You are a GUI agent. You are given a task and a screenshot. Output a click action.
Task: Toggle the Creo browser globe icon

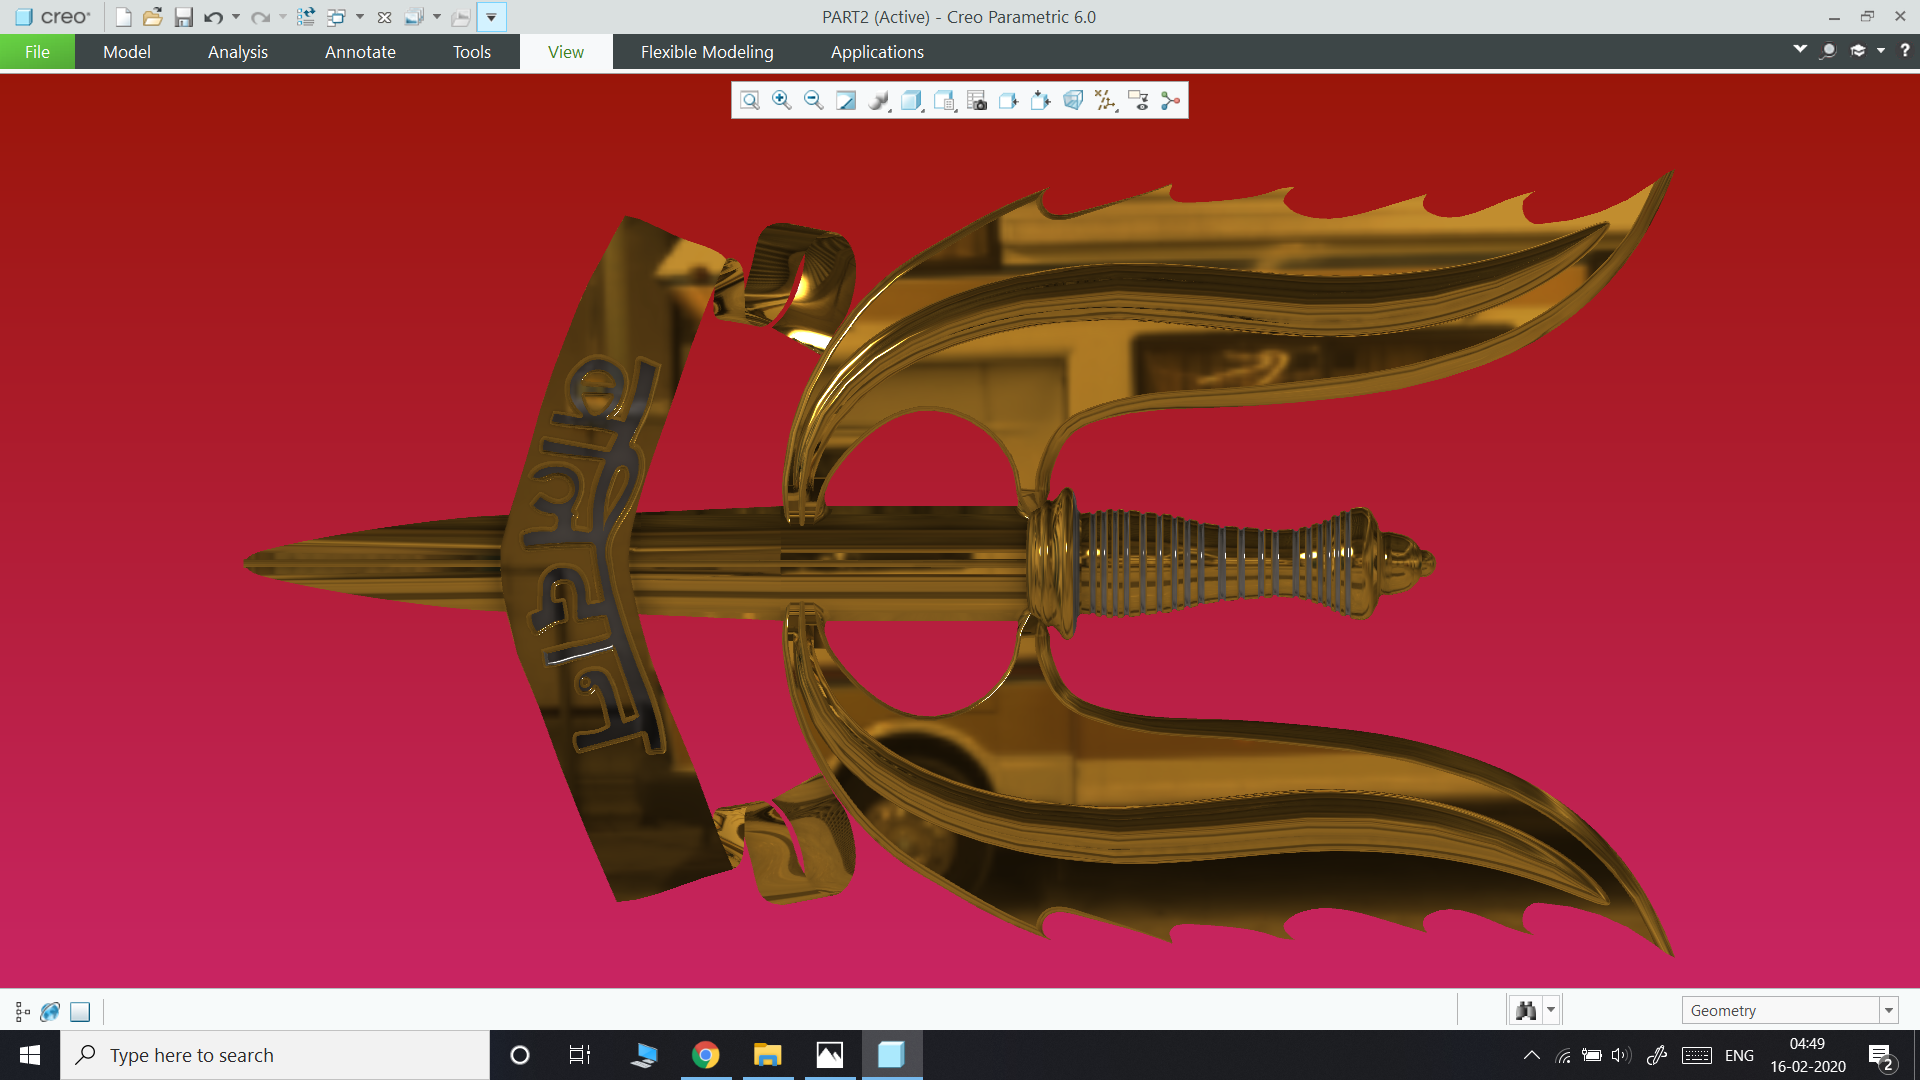pos(50,1012)
